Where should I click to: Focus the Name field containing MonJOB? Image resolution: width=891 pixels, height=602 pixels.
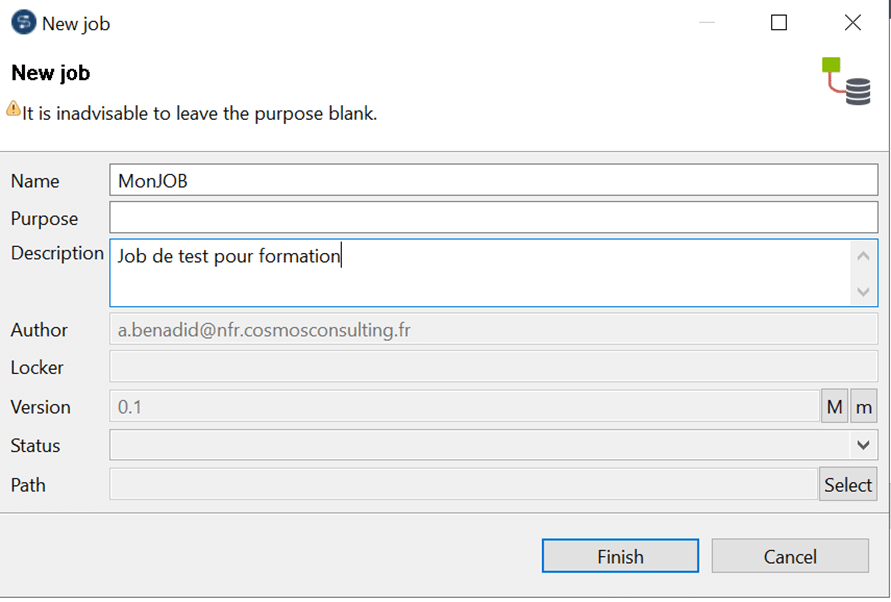(494, 180)
